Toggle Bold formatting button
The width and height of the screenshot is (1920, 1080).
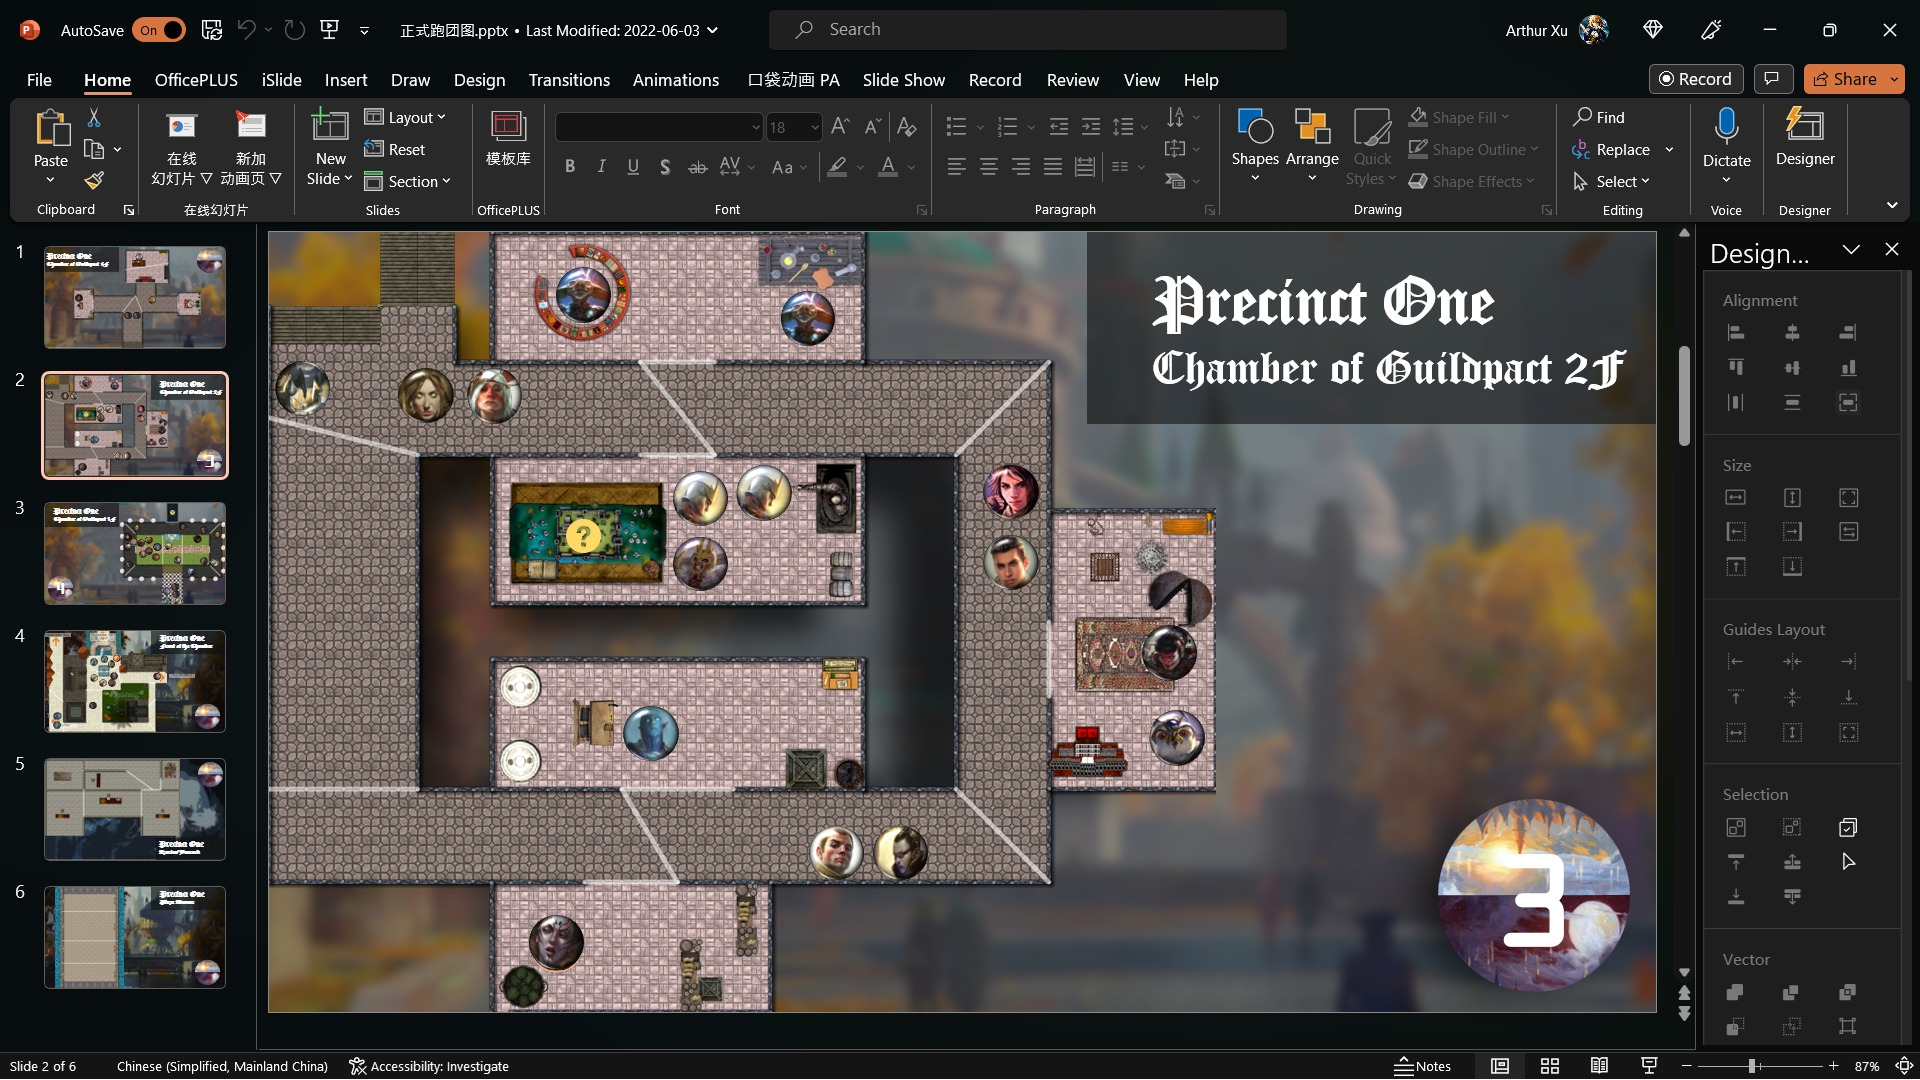pos(569,167)
